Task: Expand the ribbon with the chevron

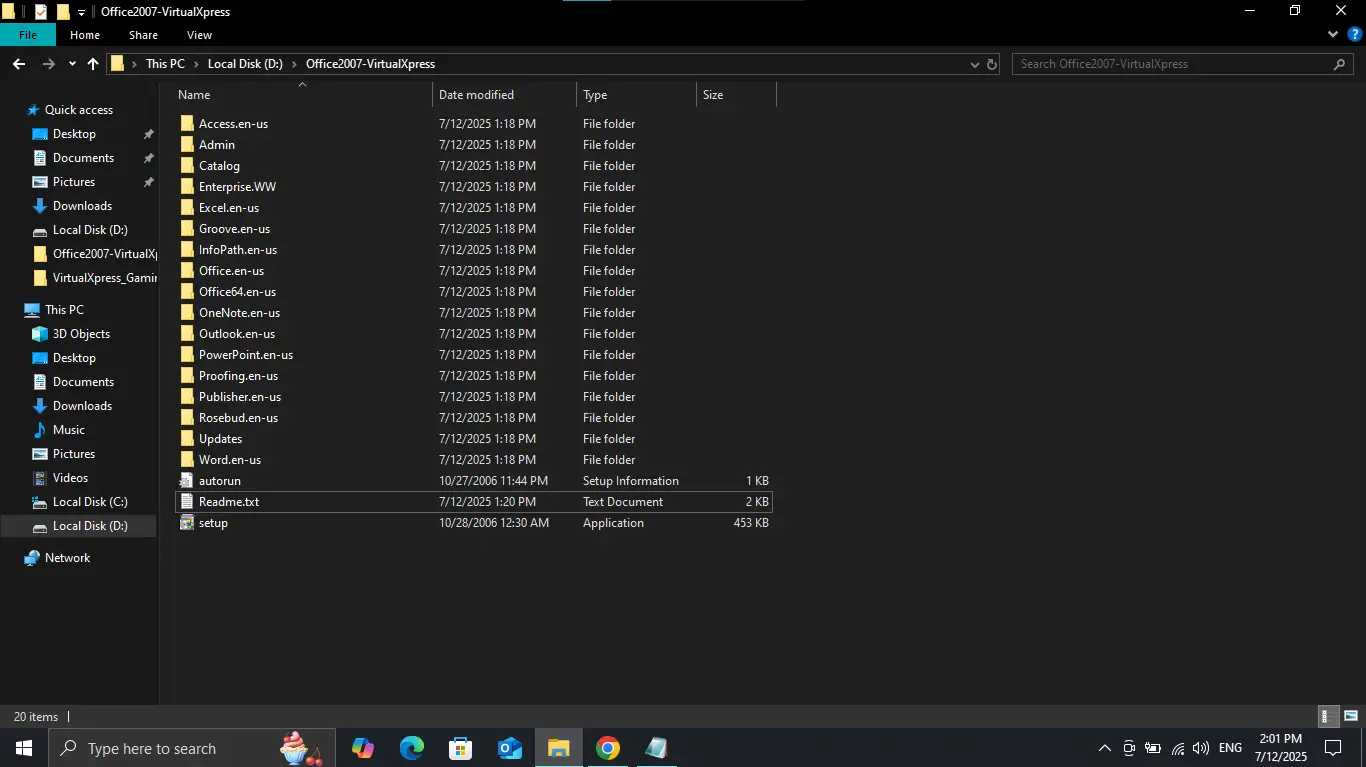Action: [x=1332, y=35]
